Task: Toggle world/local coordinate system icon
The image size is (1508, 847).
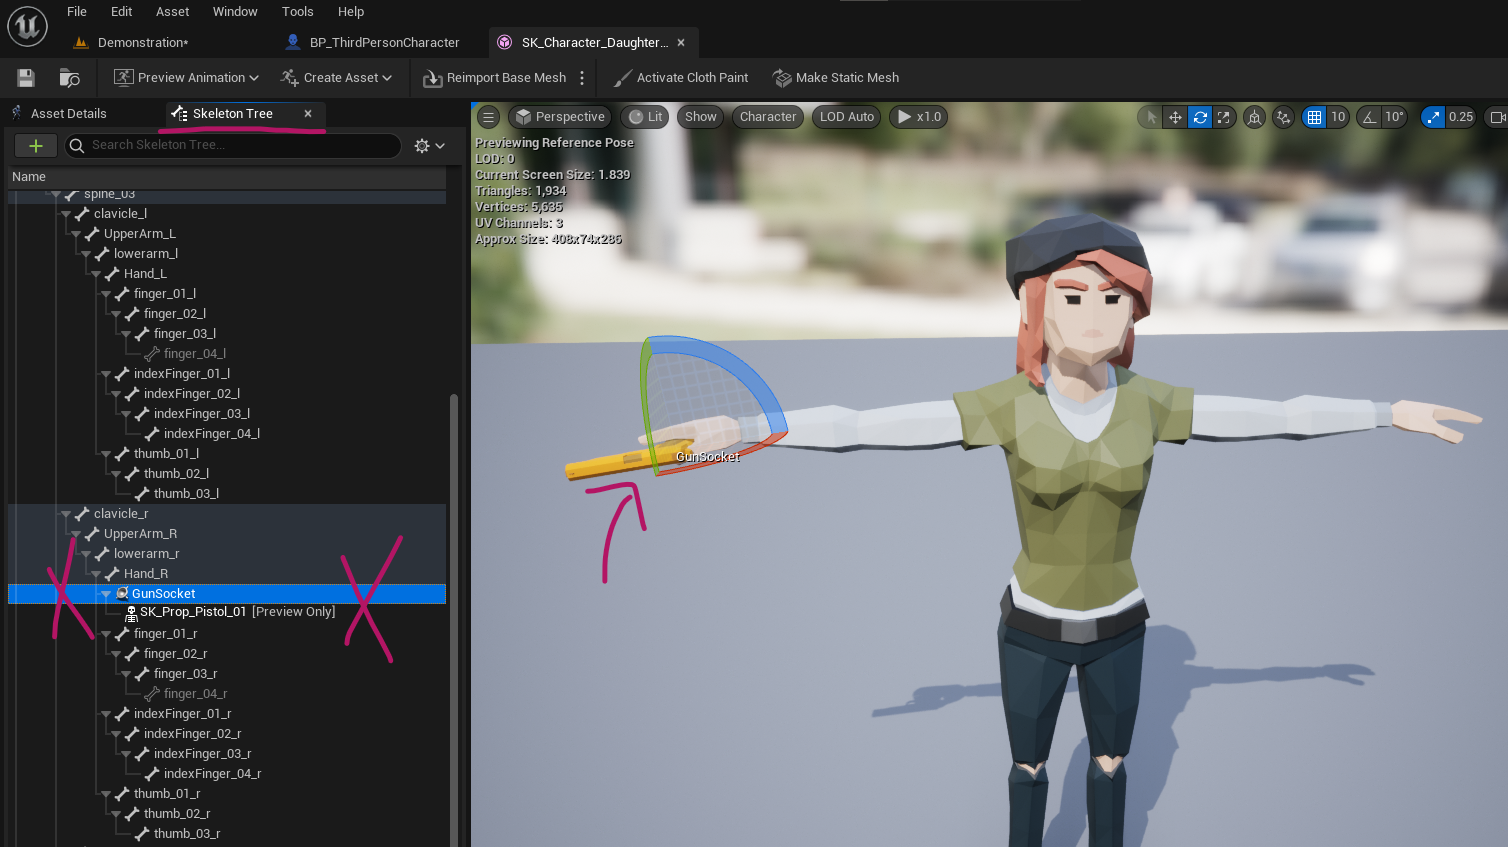Action: tap(1254, 117)
